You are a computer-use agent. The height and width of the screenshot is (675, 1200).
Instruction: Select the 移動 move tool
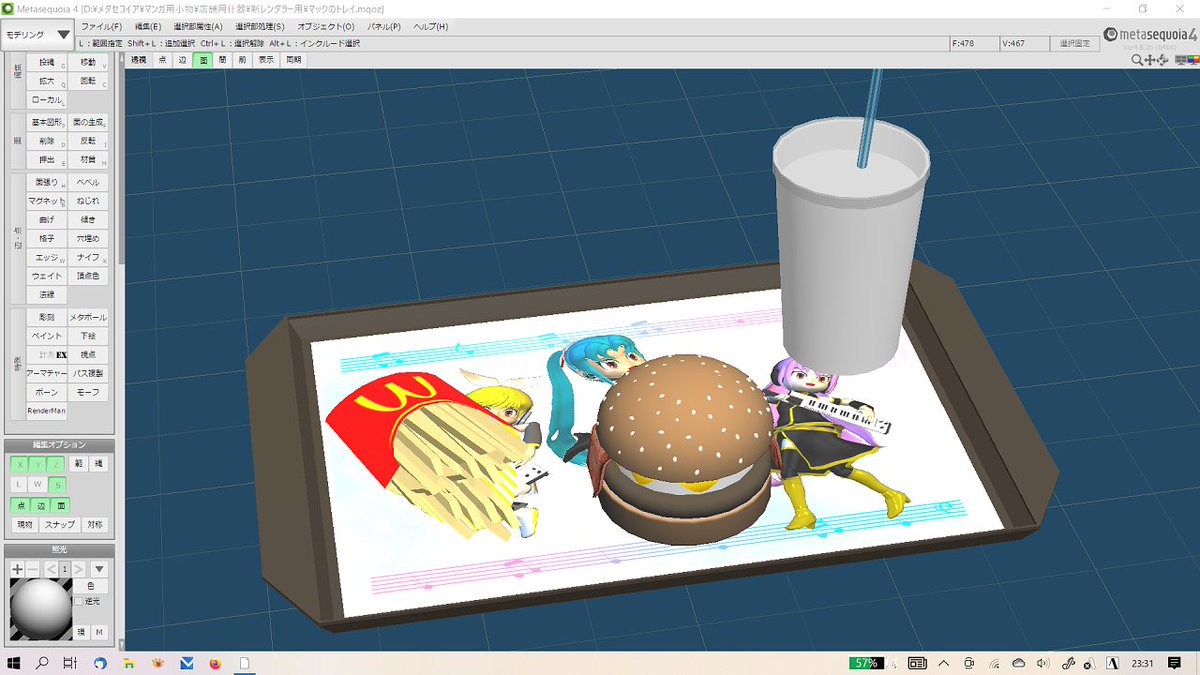tap(88, 62)
